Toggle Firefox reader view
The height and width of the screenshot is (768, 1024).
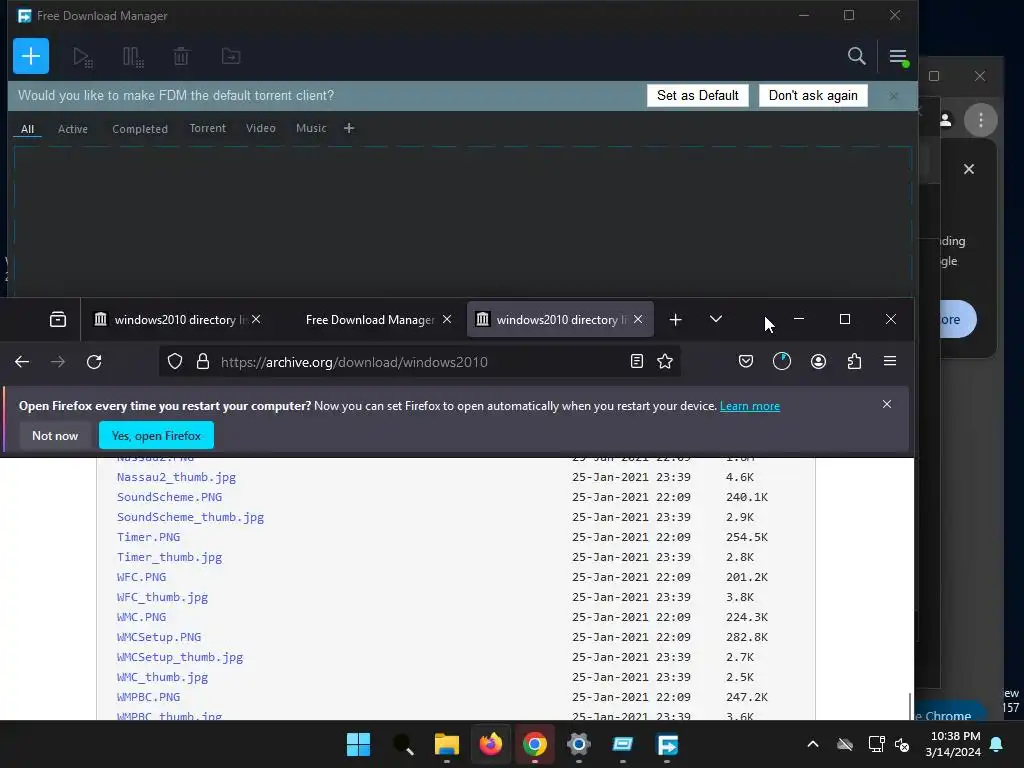pyautogui.click(x=637, y=361)
